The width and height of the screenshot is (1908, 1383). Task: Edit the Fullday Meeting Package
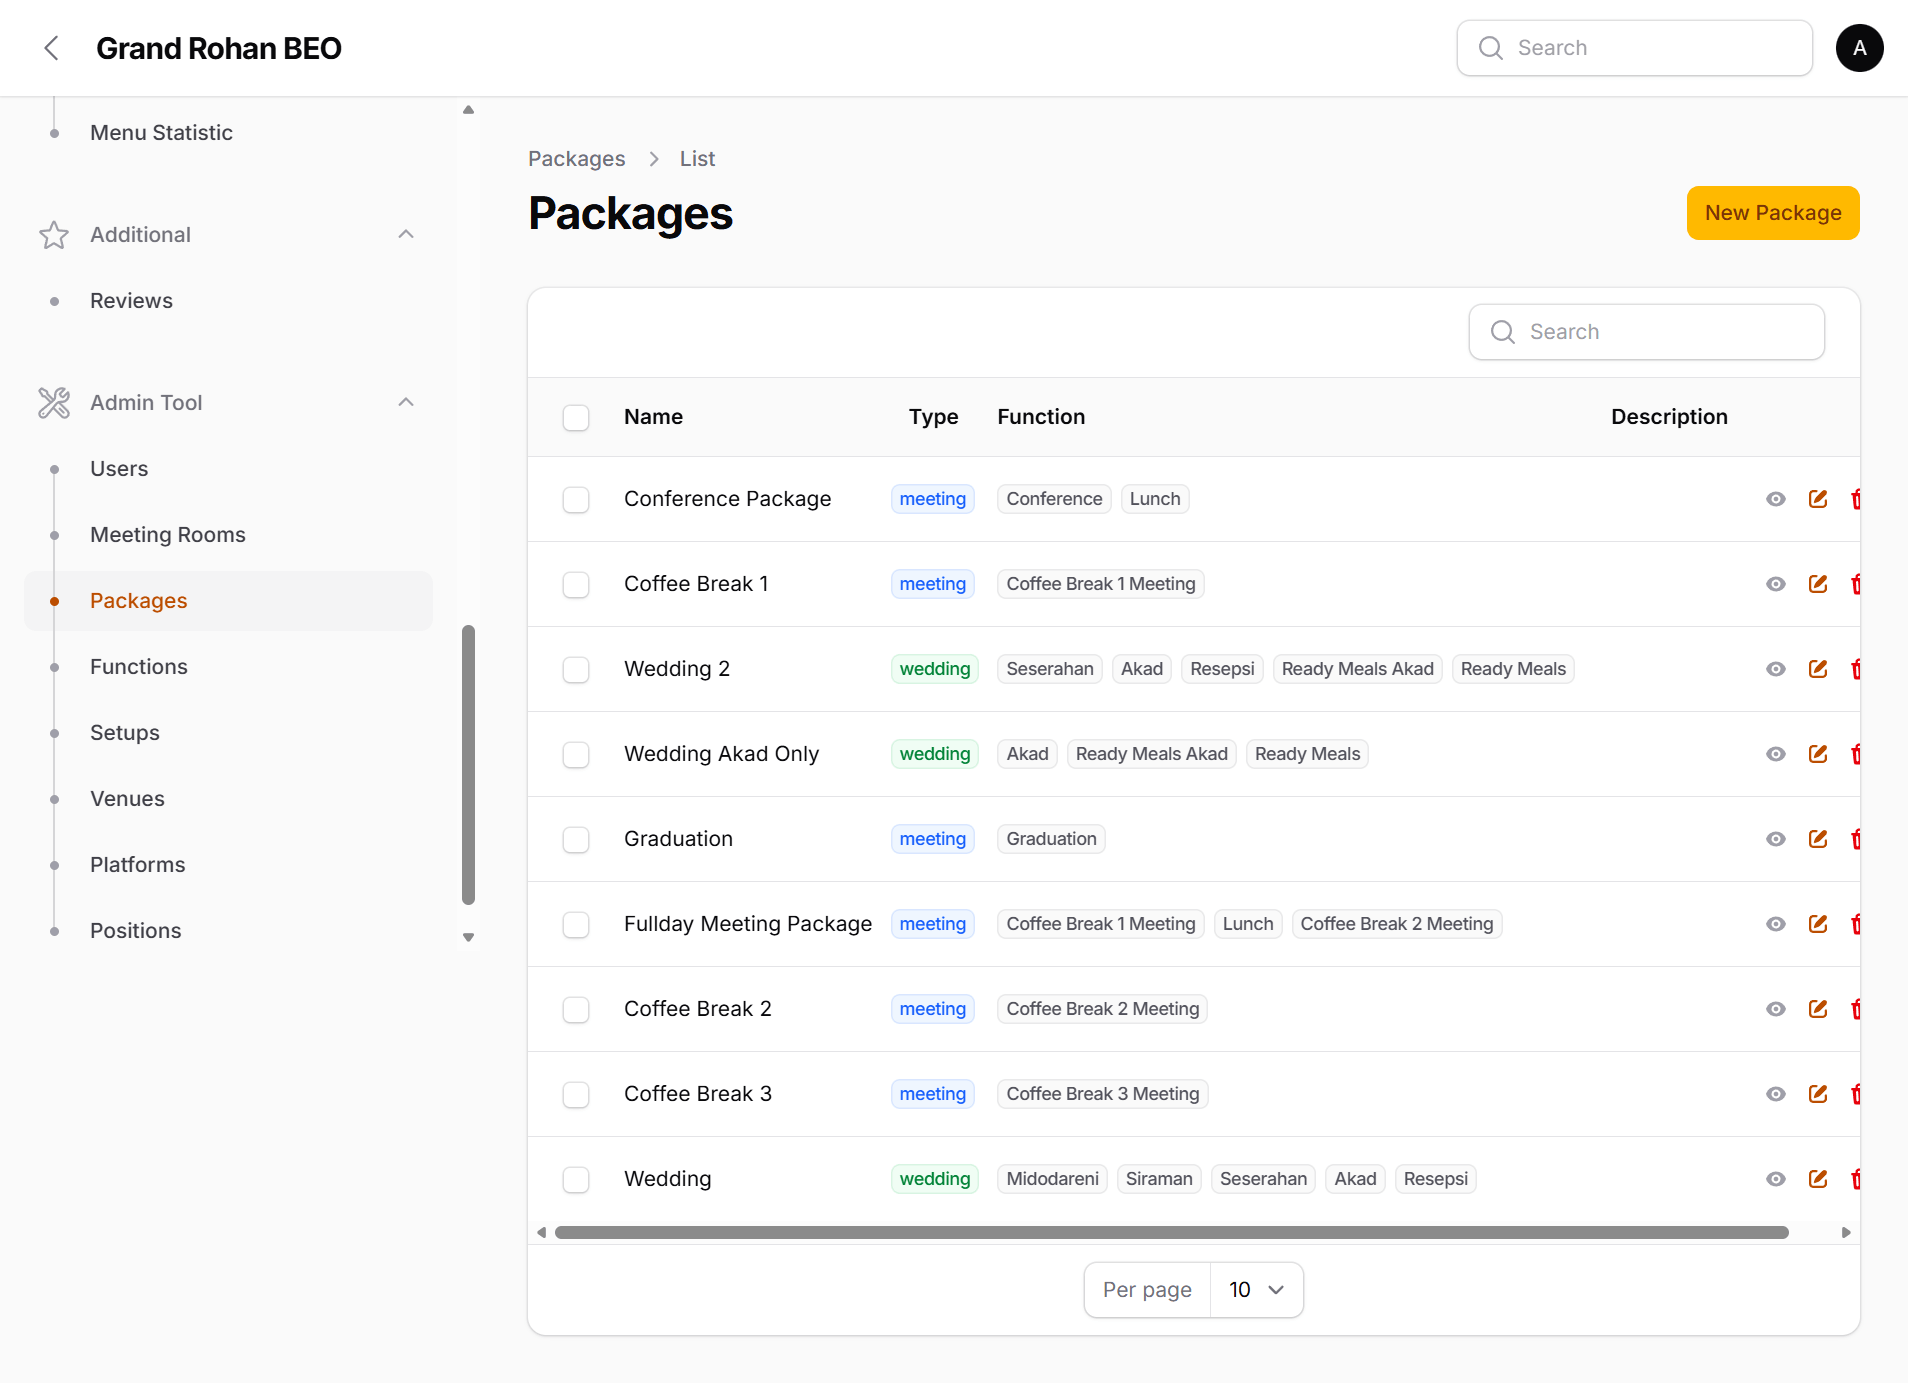pyautogui.click(x=1818, y=924)
